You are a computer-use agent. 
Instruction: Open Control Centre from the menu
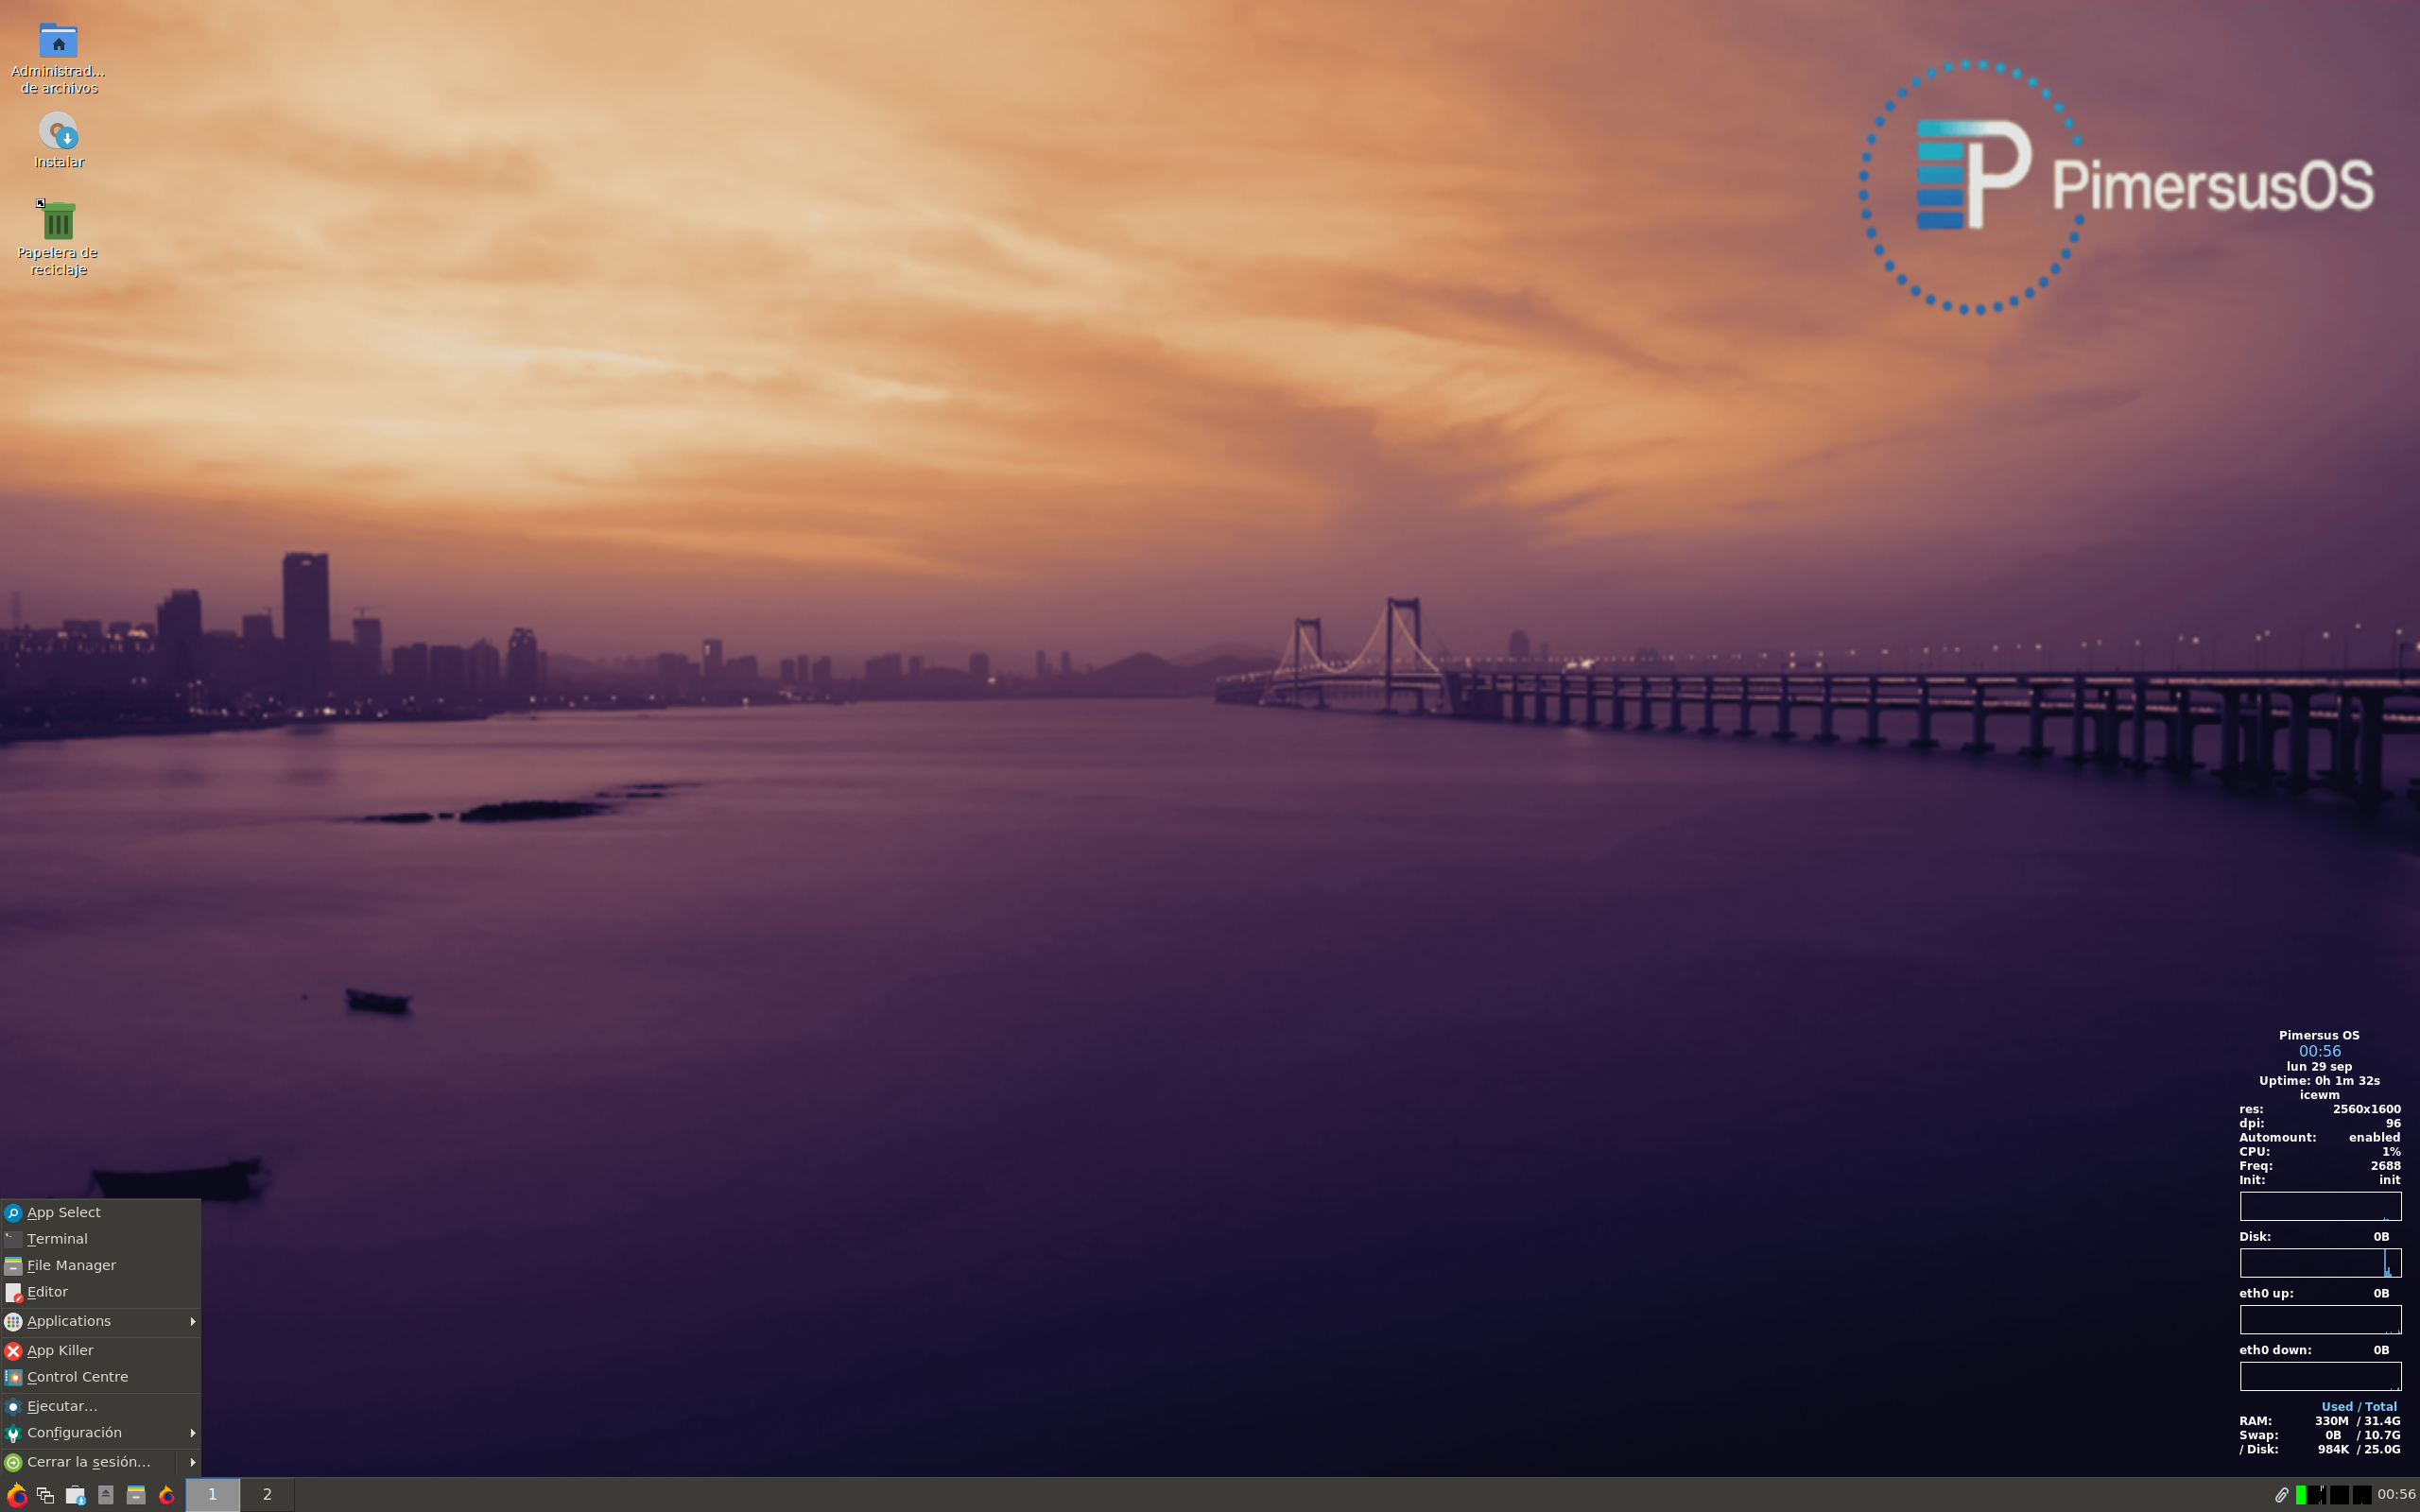(x=101, y=1377)
